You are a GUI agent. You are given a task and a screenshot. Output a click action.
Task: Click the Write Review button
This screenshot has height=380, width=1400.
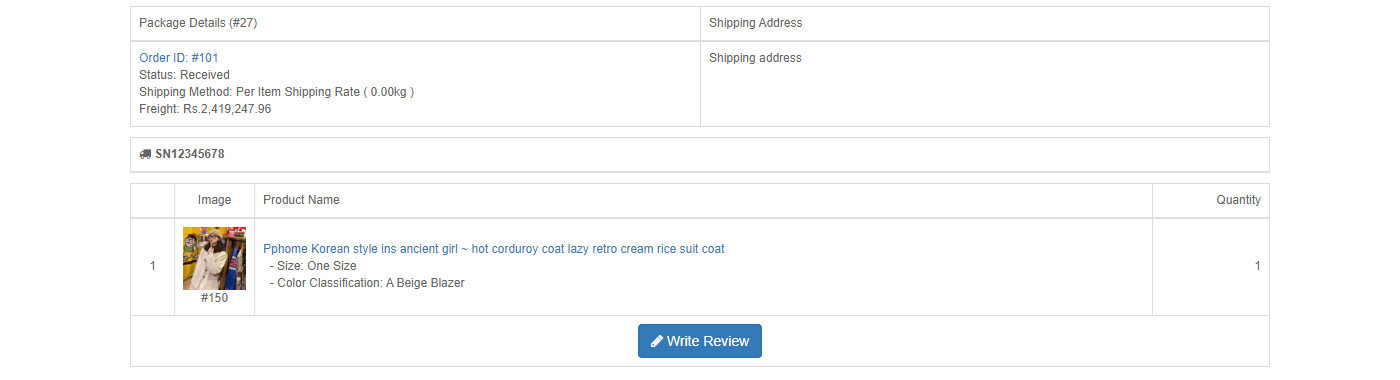700,341
